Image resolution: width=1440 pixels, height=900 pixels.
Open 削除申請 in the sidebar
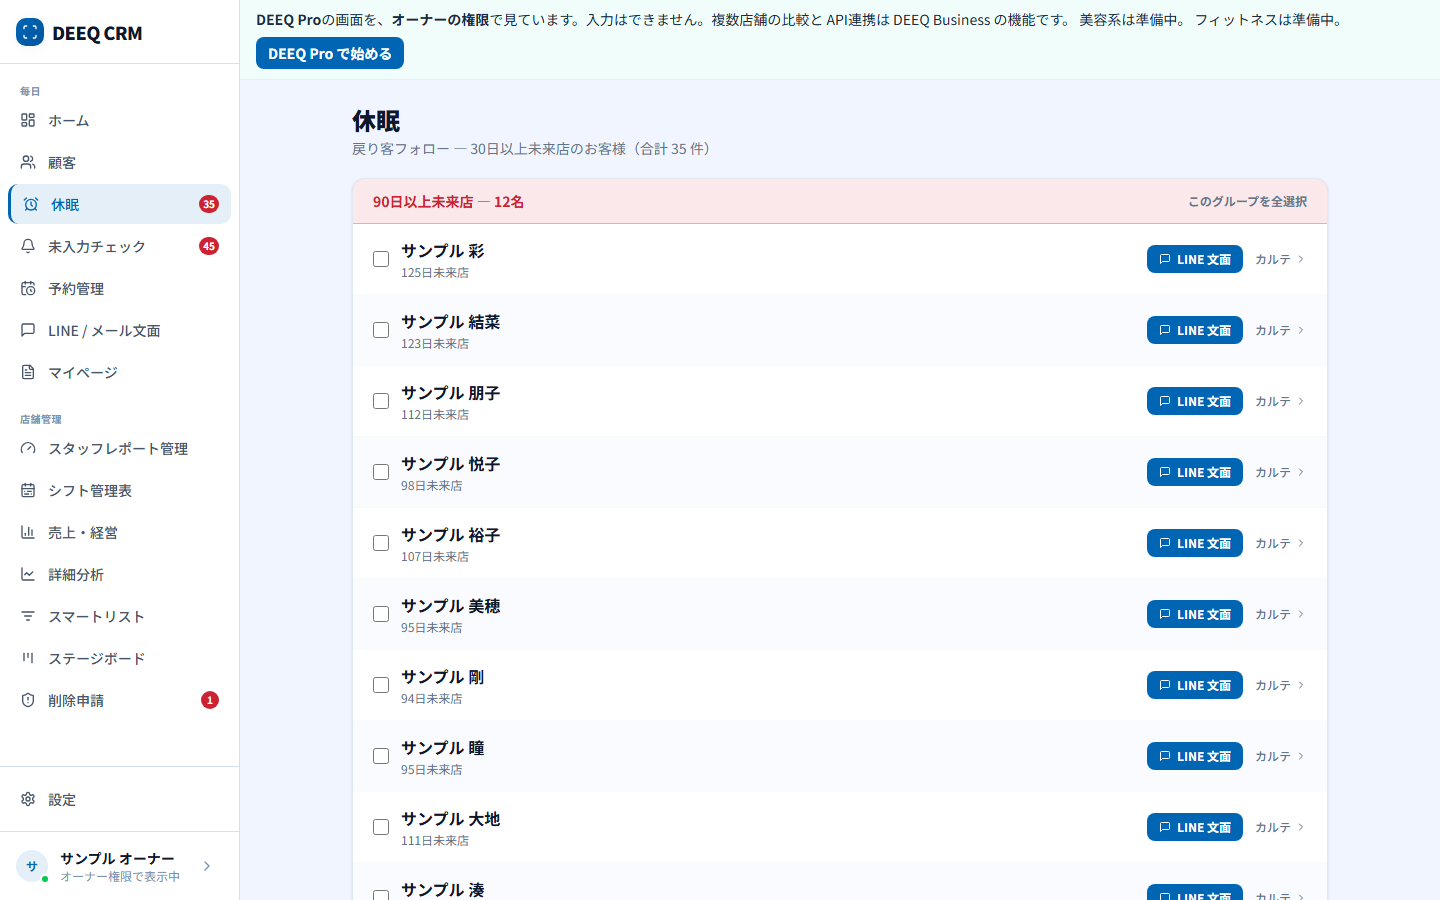coord(119,700)
